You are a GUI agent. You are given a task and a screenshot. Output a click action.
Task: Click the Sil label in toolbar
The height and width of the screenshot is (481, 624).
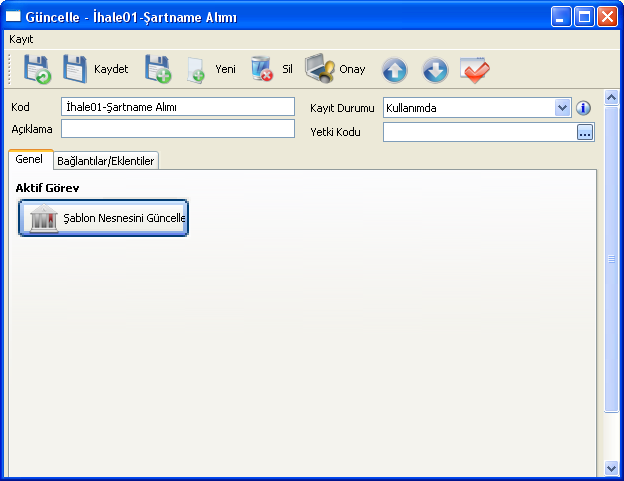pos(287,69)
